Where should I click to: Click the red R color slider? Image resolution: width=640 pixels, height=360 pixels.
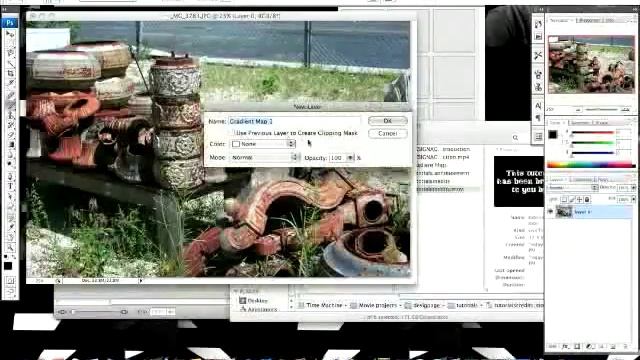tap(593, 133)
